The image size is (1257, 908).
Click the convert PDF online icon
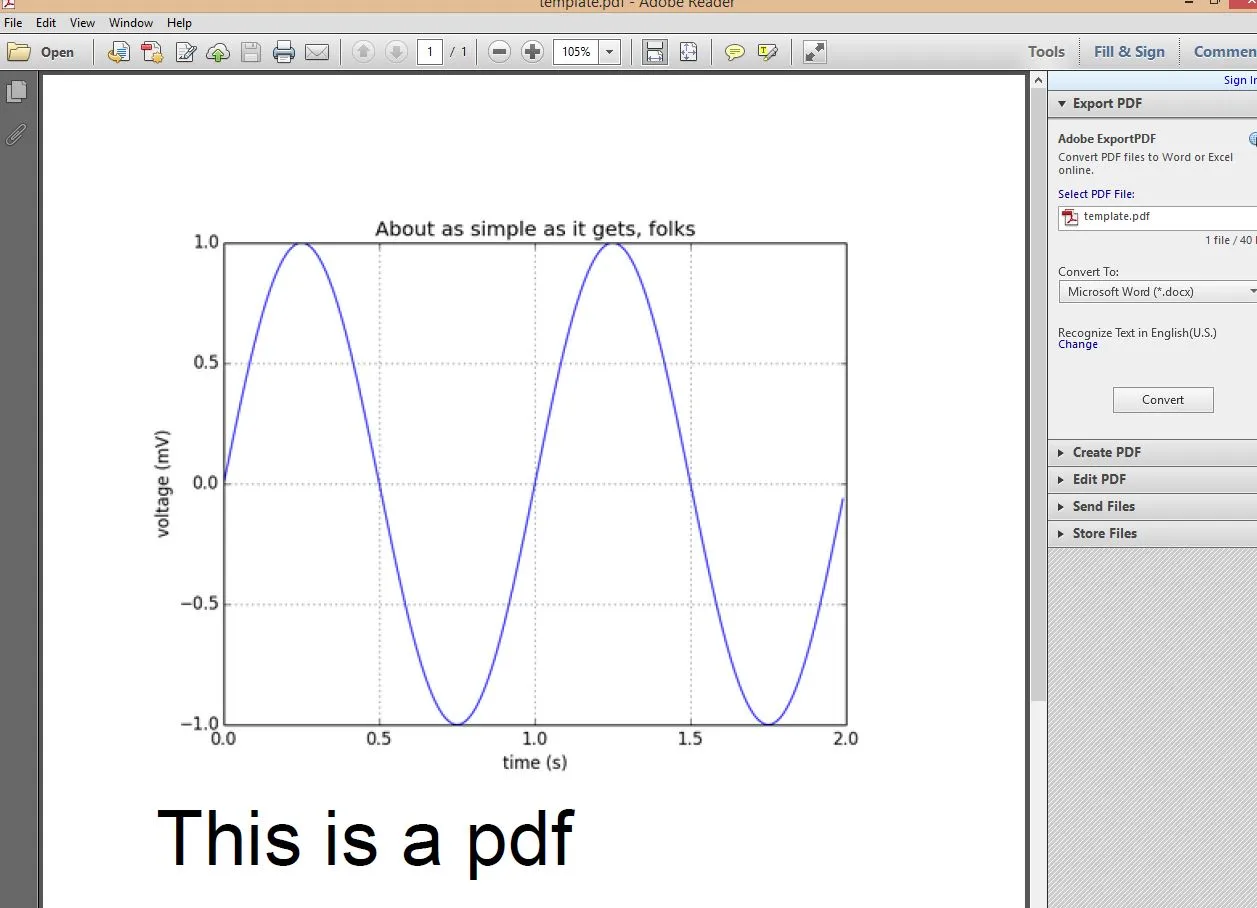[x=119, y=52]
